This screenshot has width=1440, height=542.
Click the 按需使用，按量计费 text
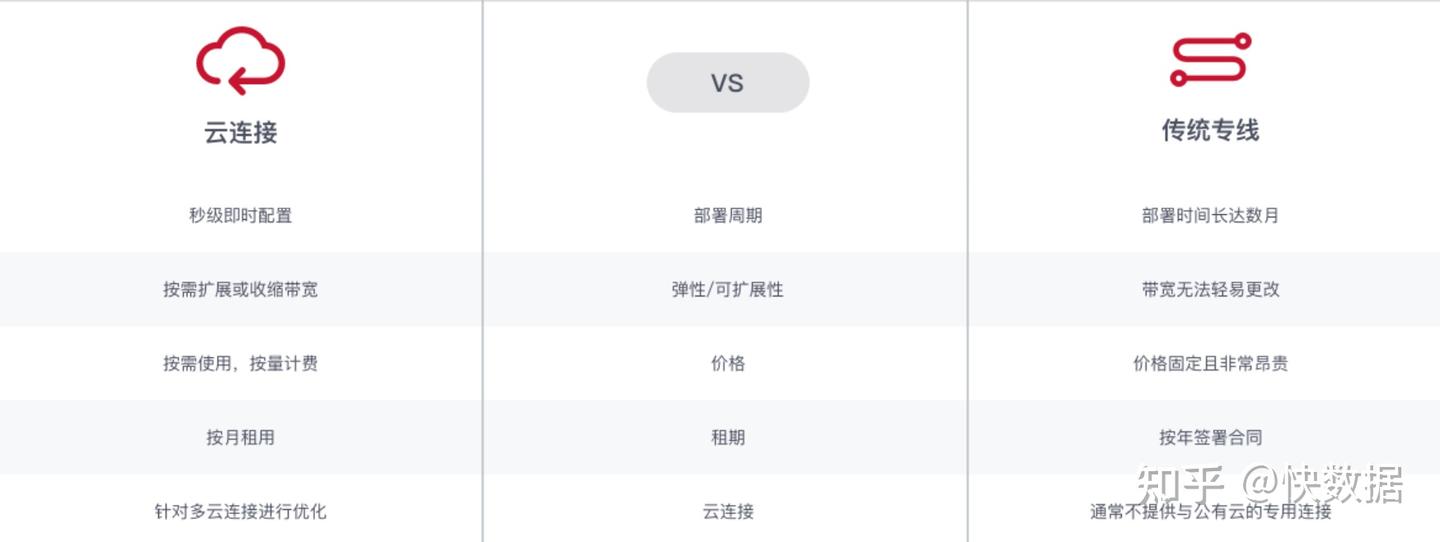[x=240, y=363]
